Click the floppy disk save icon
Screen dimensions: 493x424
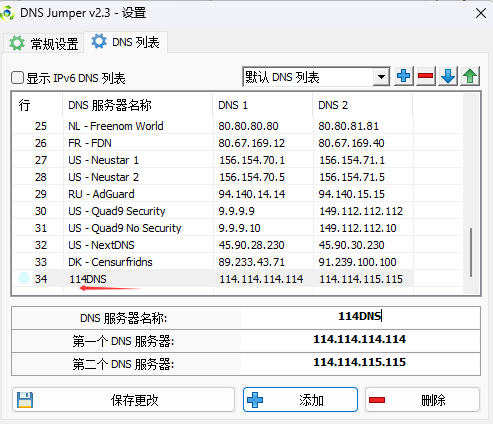[x=25, y=400]
